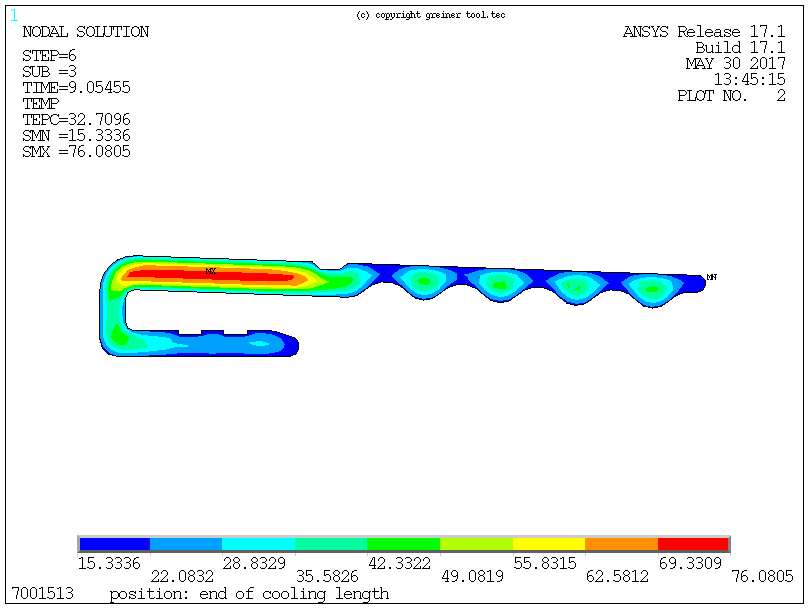Click the NODAL SOLUTION title text

pyautogui.click(x=86, y=32)
